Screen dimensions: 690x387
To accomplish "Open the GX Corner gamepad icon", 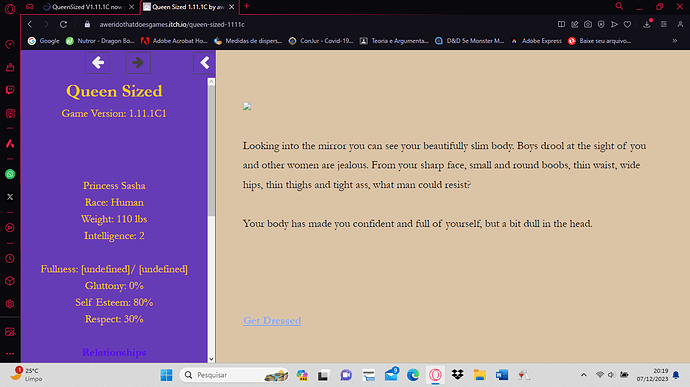I will [29, 7].
